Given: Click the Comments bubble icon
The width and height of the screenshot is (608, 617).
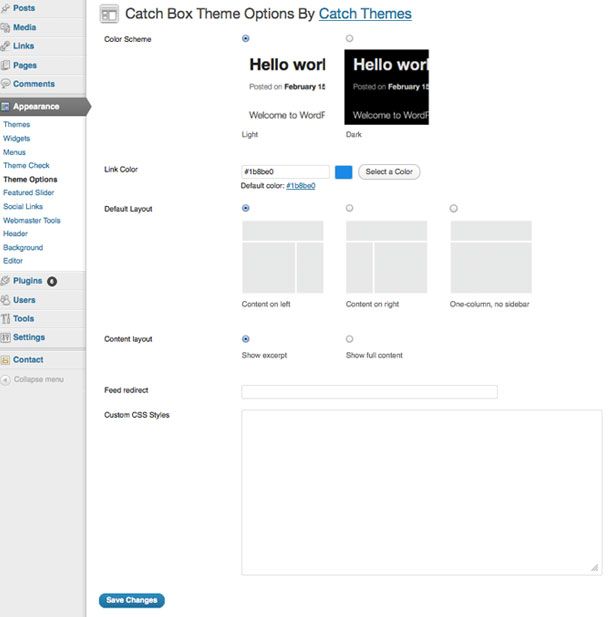Looking at the screenshot, I should [5, 84].
